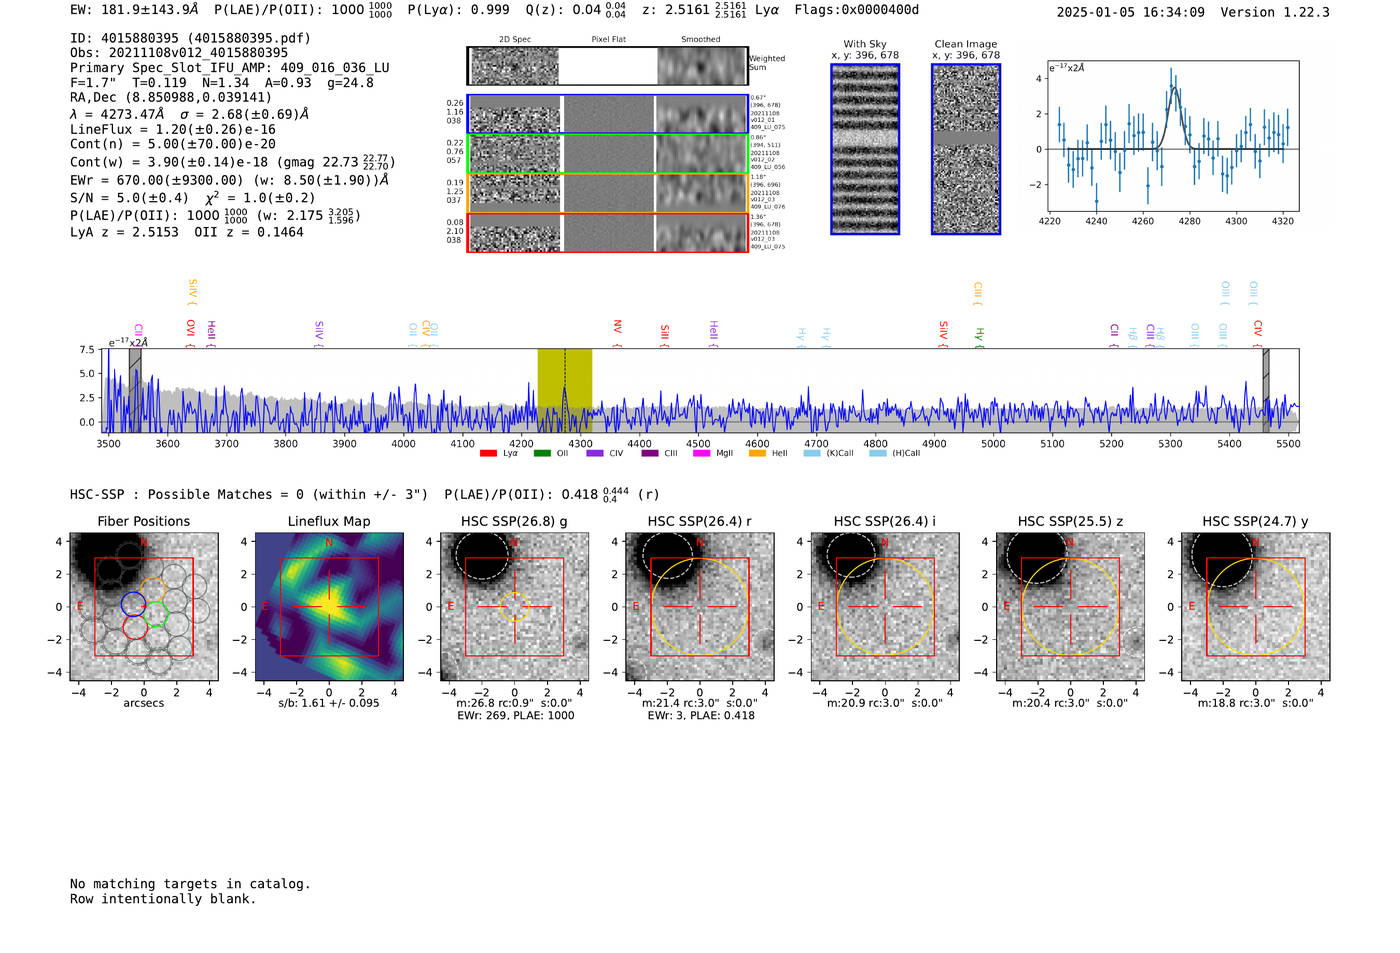Click the green OII legend swatch
1400x953 pixels.
point(542,453)
